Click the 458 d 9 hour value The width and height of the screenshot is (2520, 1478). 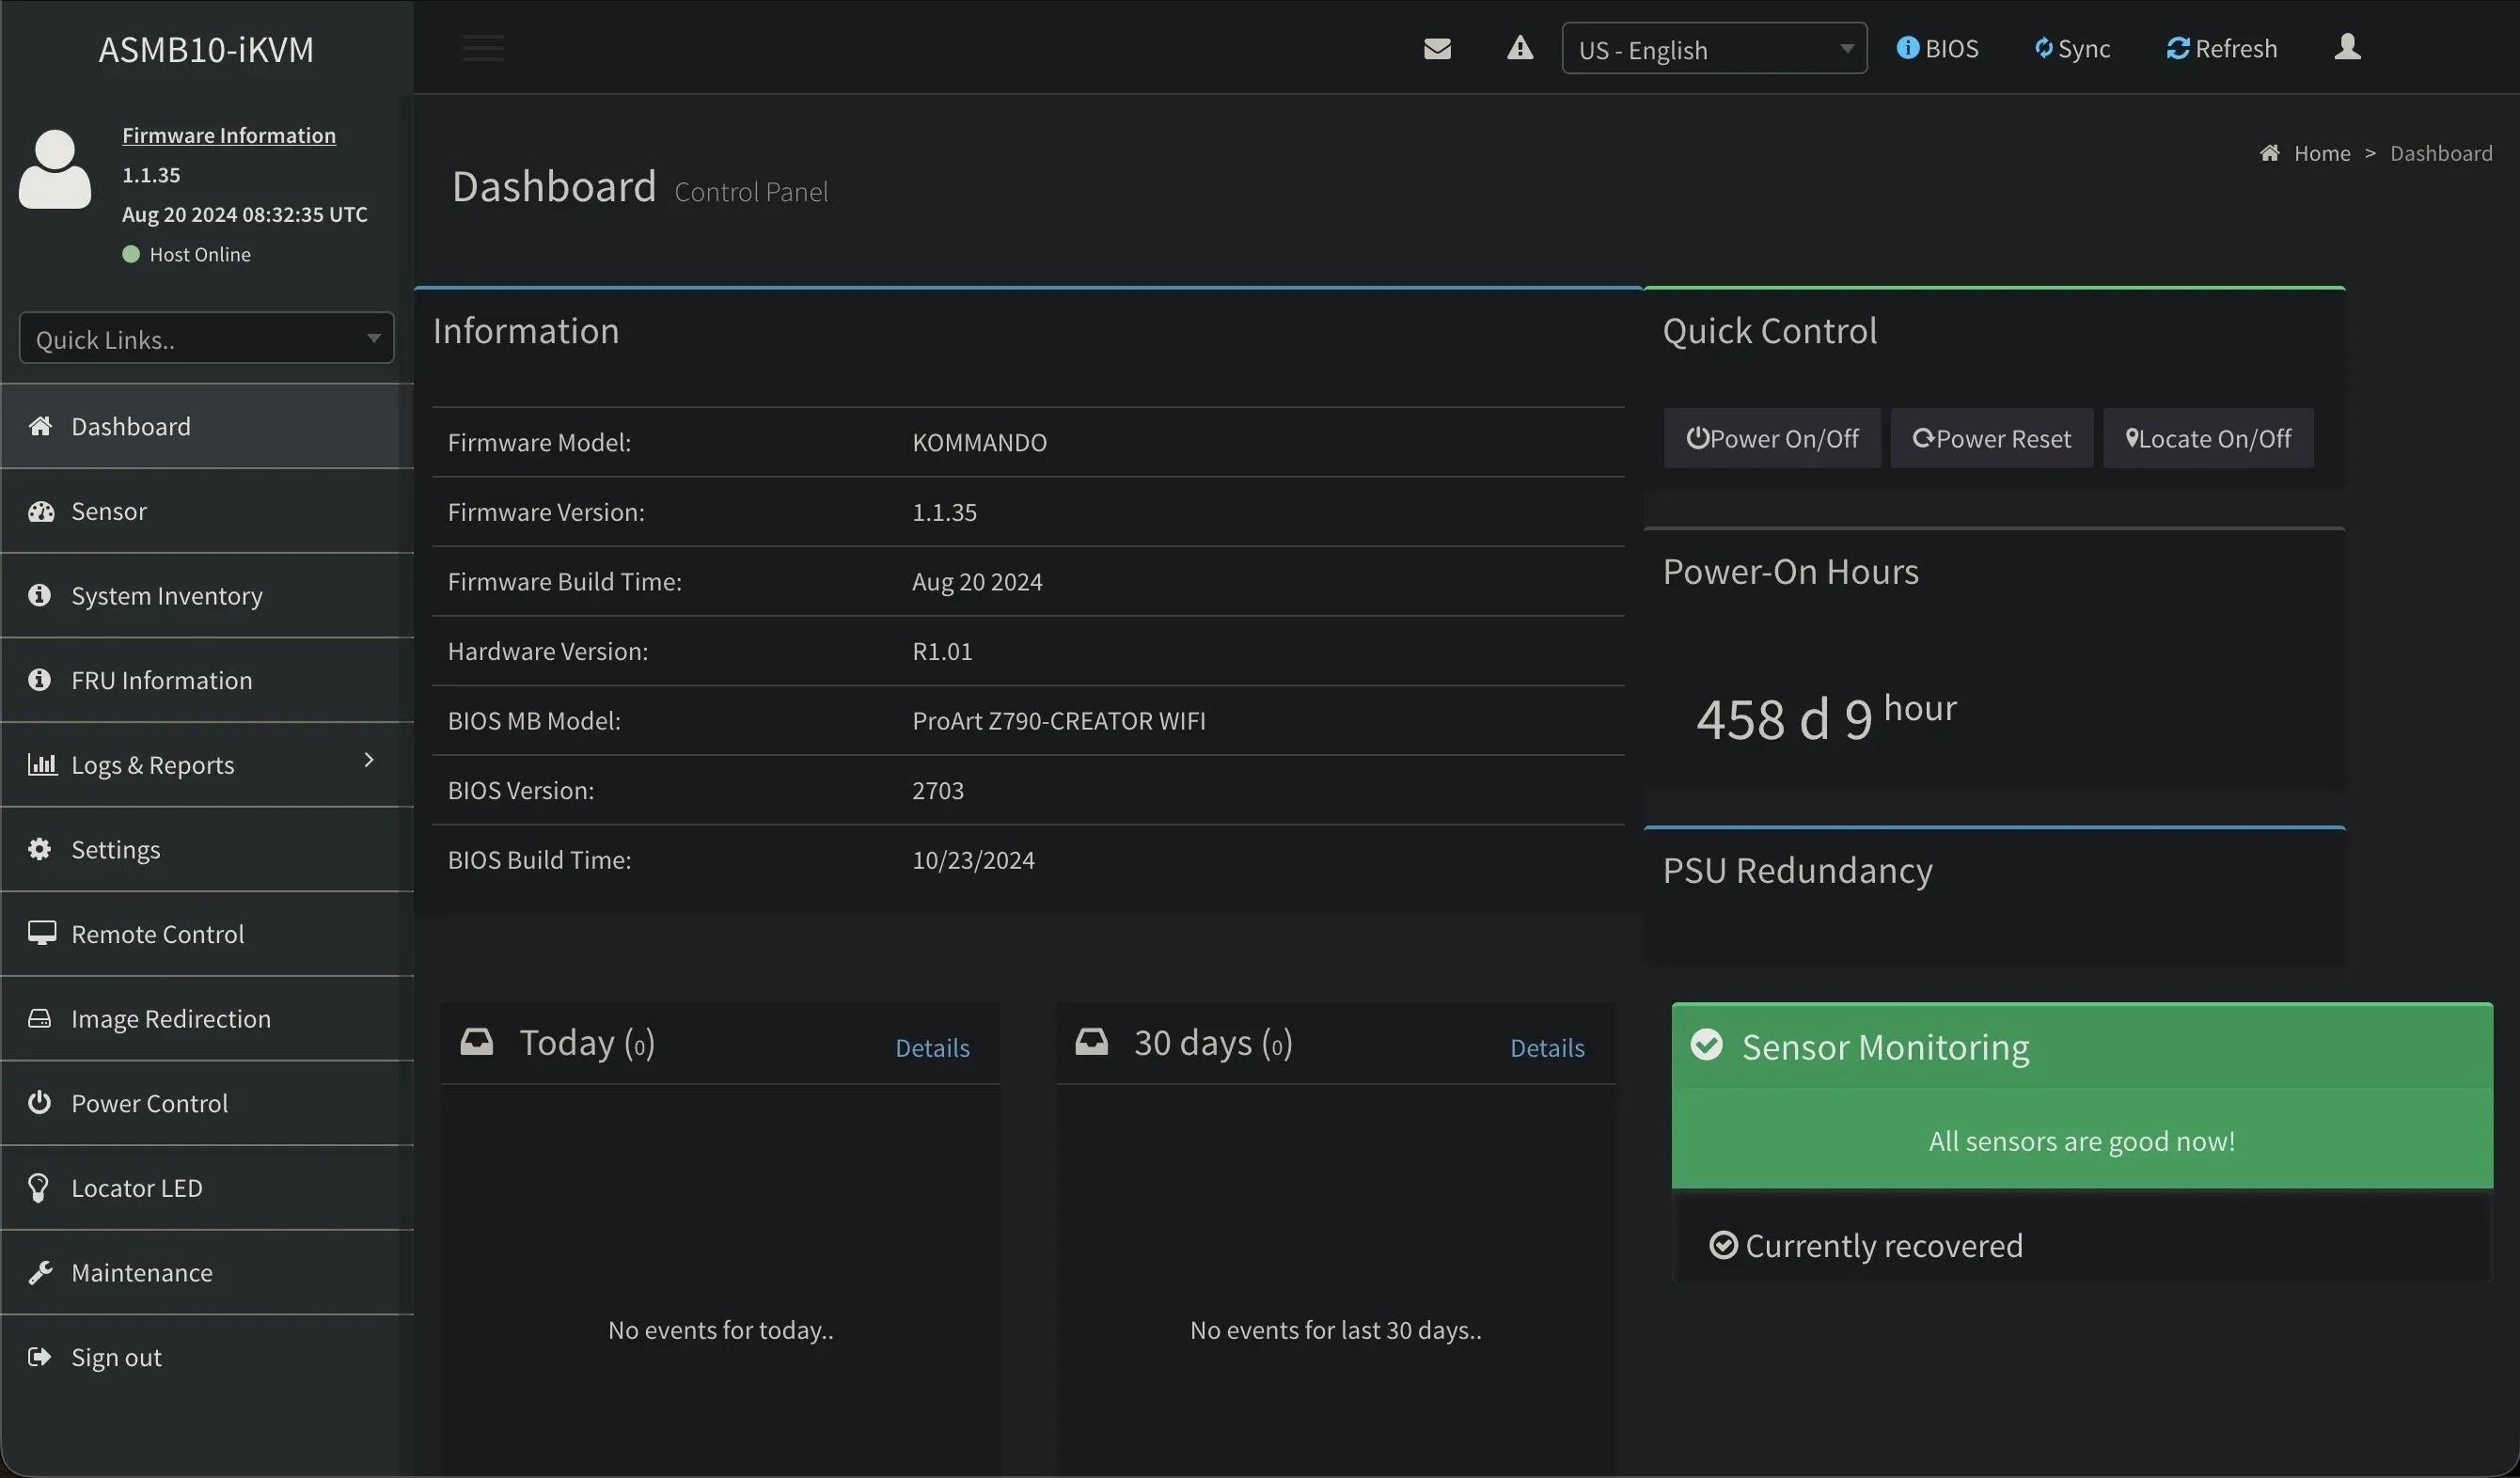pos(1826,716)
